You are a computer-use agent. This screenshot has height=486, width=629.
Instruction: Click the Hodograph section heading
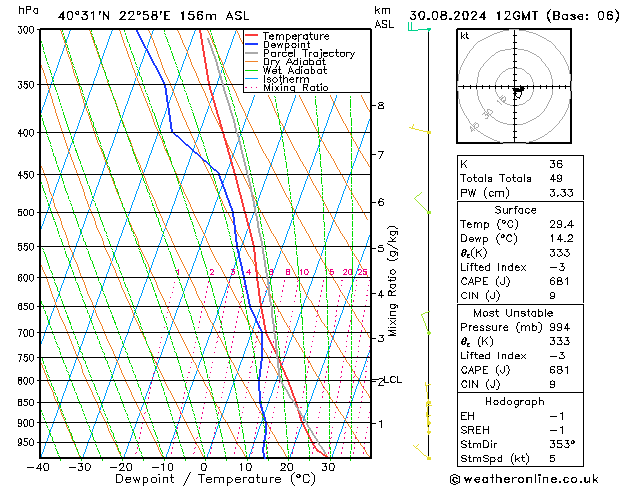click(515, 401)
